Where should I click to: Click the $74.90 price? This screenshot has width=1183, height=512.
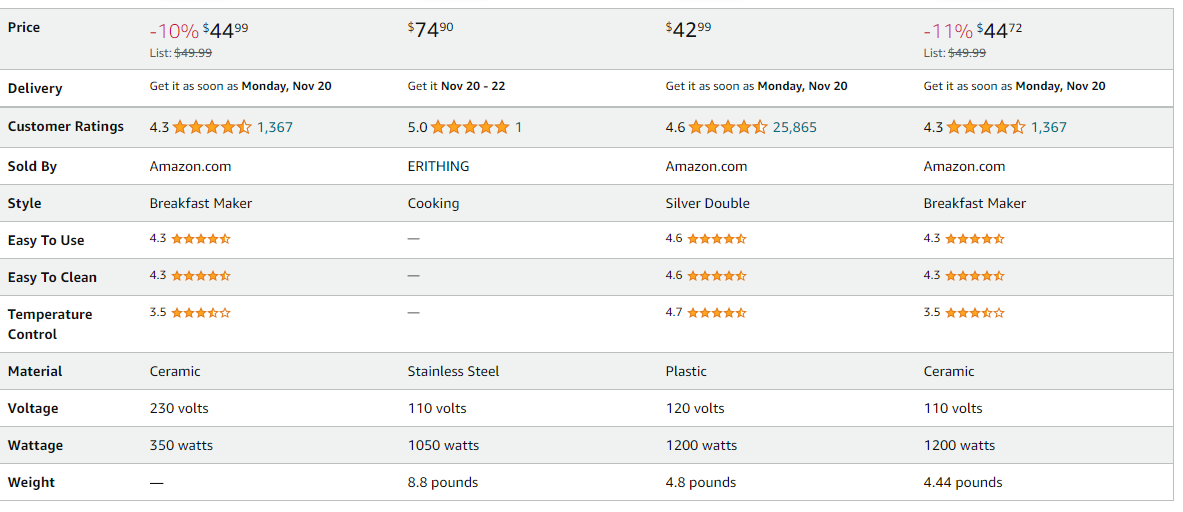[431, 31]
